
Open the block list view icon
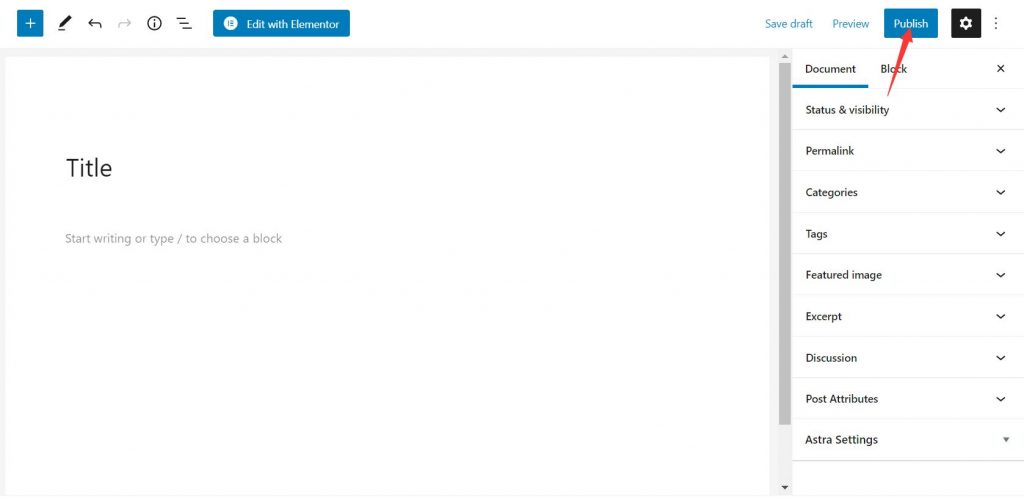point(184,23)
